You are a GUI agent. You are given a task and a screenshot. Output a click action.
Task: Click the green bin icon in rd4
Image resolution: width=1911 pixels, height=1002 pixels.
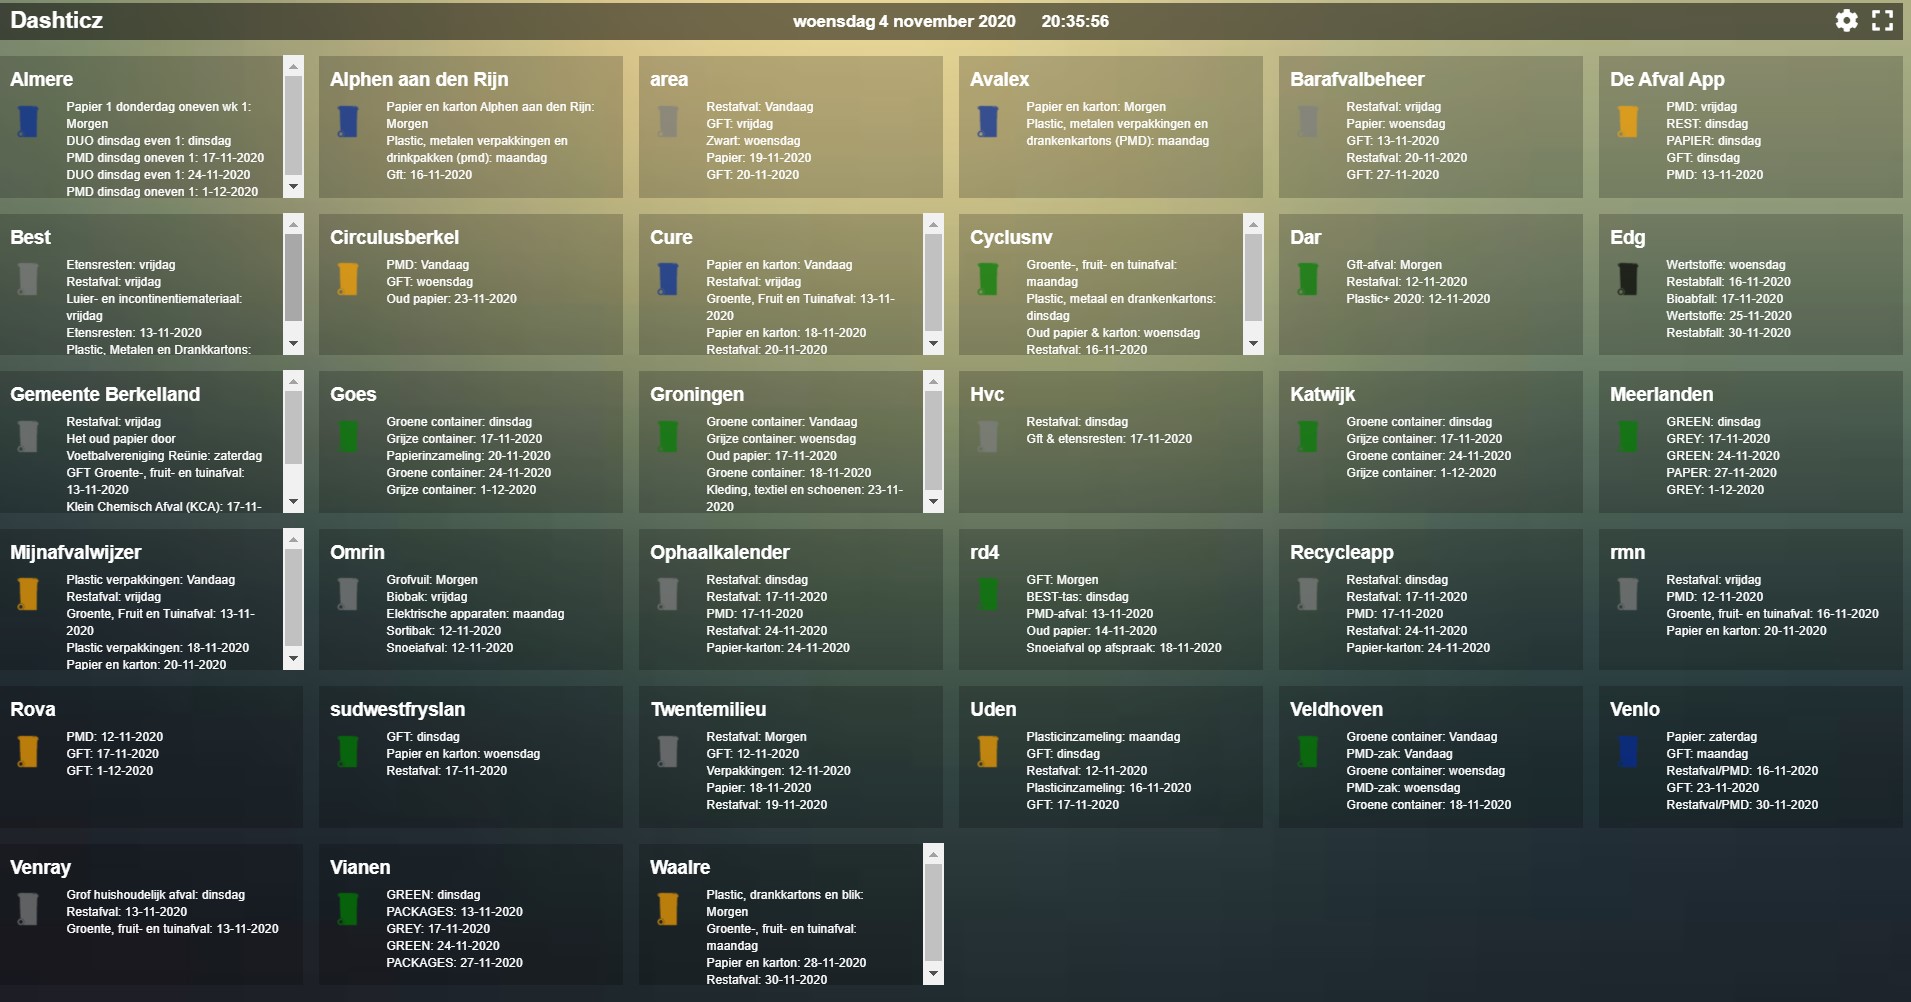[988, 594]
